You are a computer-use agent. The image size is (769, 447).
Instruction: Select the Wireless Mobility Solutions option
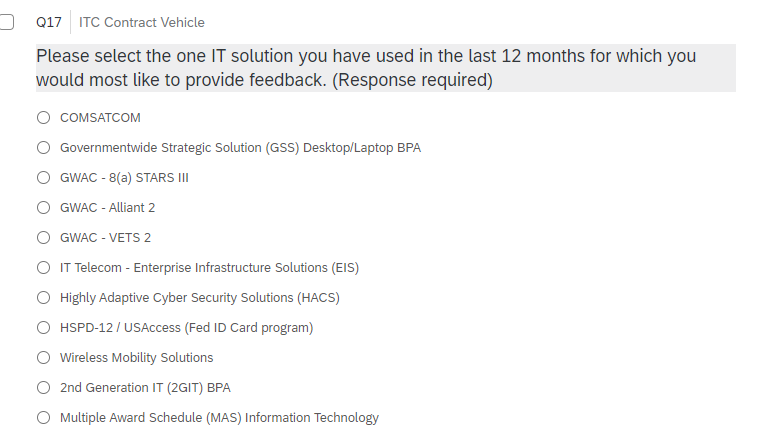pos(43,357)
